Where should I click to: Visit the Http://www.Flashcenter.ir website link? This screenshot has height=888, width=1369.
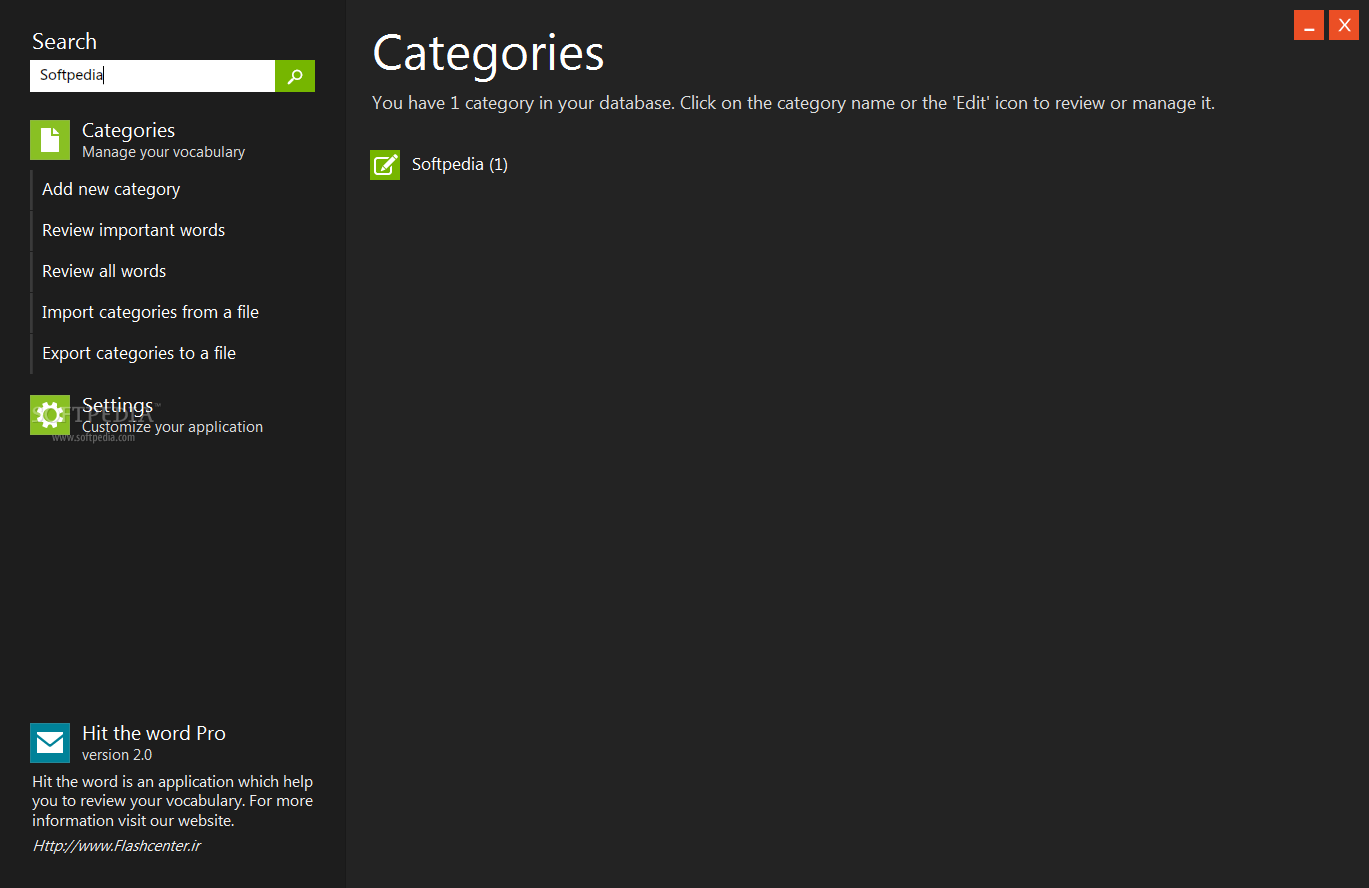pos(117,846)
